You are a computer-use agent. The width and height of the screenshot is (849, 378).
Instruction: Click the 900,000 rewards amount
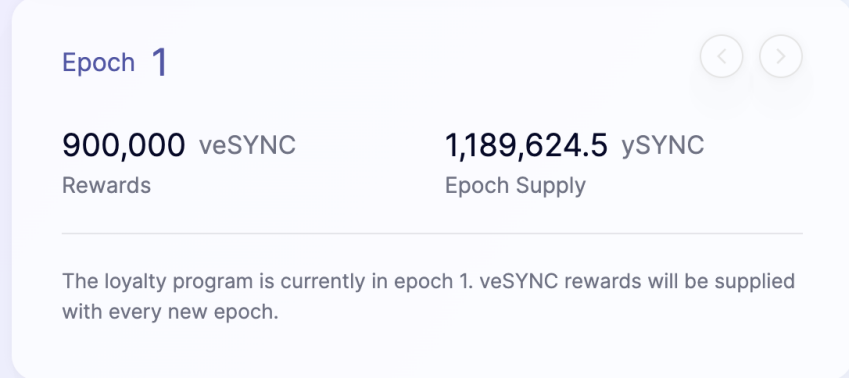[x=123, y=145]
